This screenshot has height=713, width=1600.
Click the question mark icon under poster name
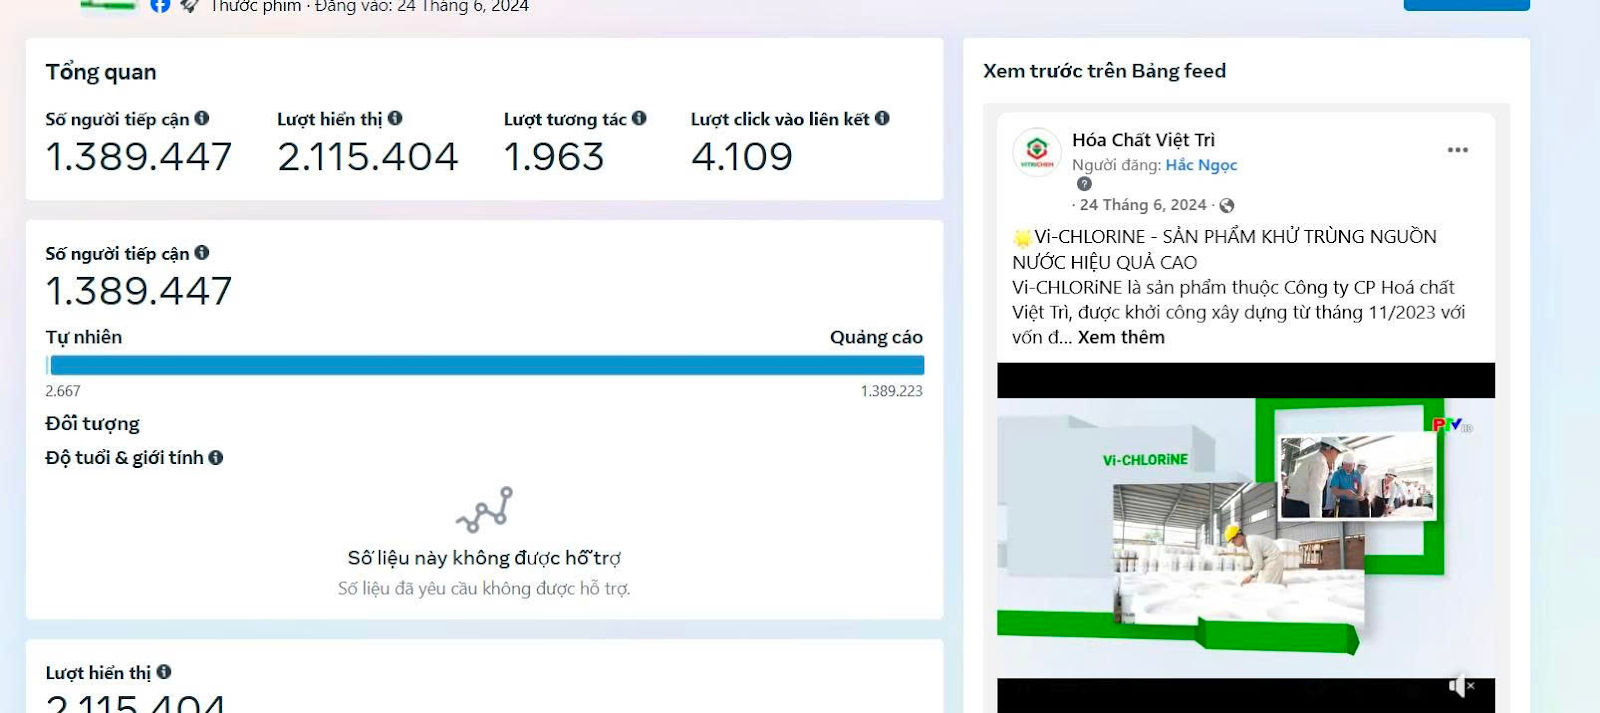(1084, 184)
